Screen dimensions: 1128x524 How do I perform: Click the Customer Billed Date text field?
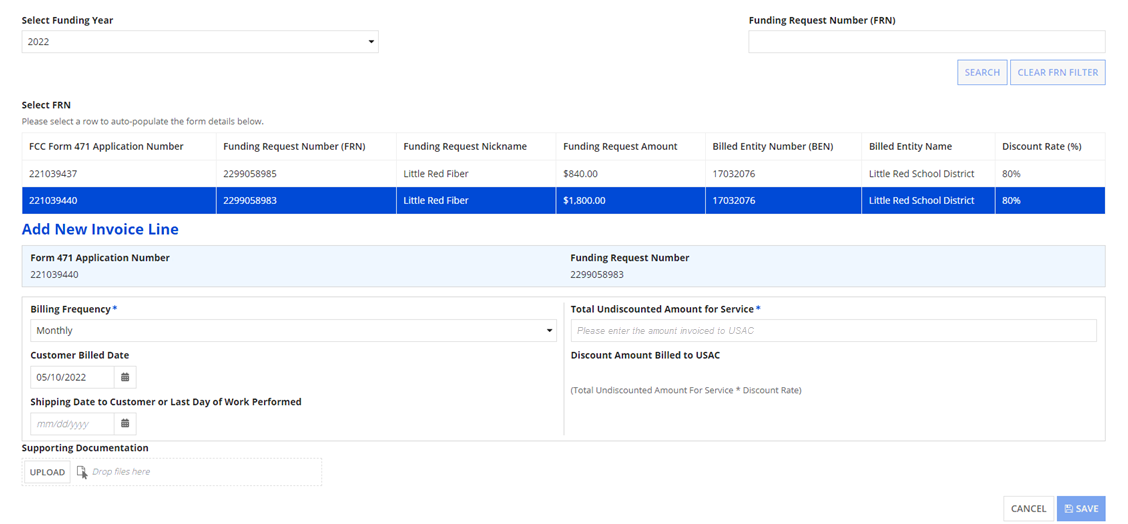click(x=72, y=377)
